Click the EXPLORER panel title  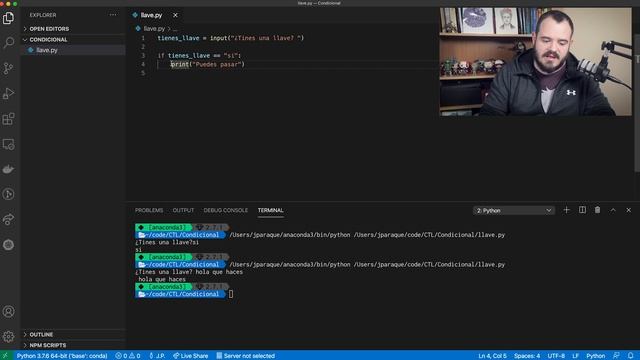43,15
